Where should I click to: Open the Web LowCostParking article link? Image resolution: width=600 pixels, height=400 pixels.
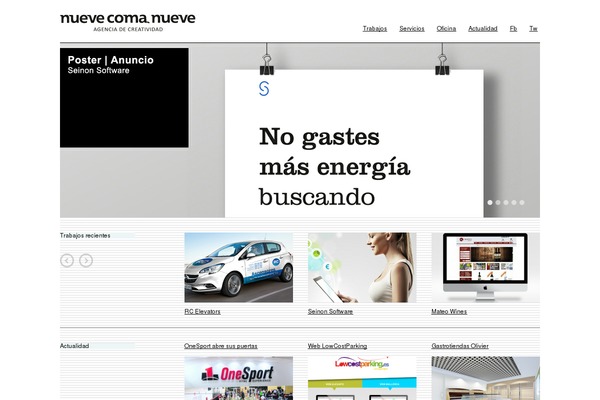point(337,346)
